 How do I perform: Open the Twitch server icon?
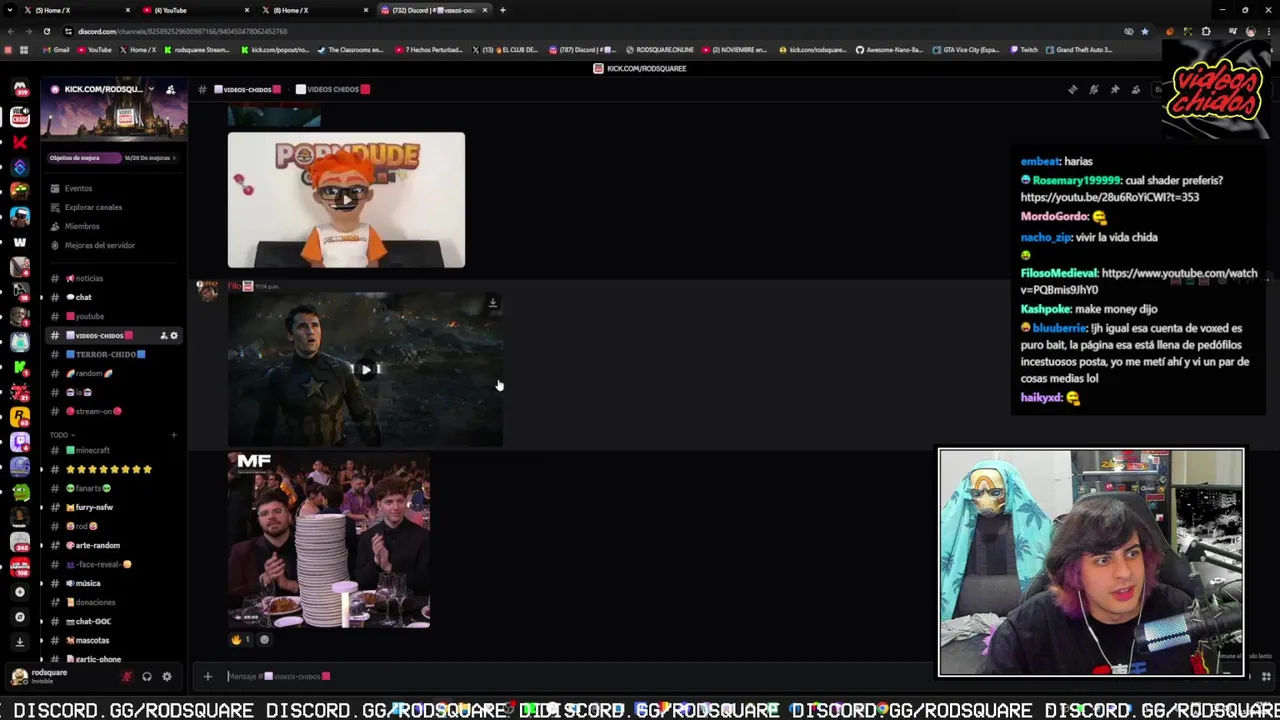(19, 441)
